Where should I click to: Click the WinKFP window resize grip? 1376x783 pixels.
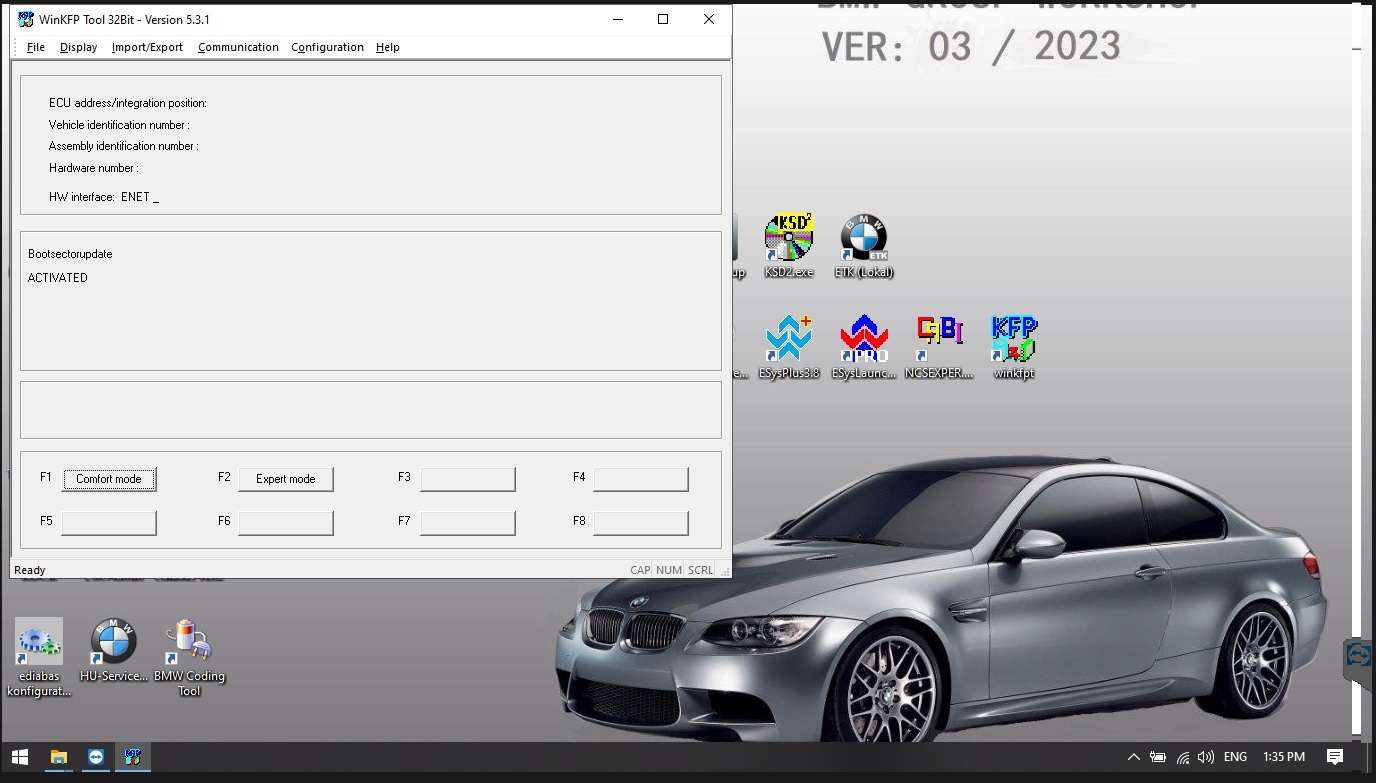click(725, 571)
